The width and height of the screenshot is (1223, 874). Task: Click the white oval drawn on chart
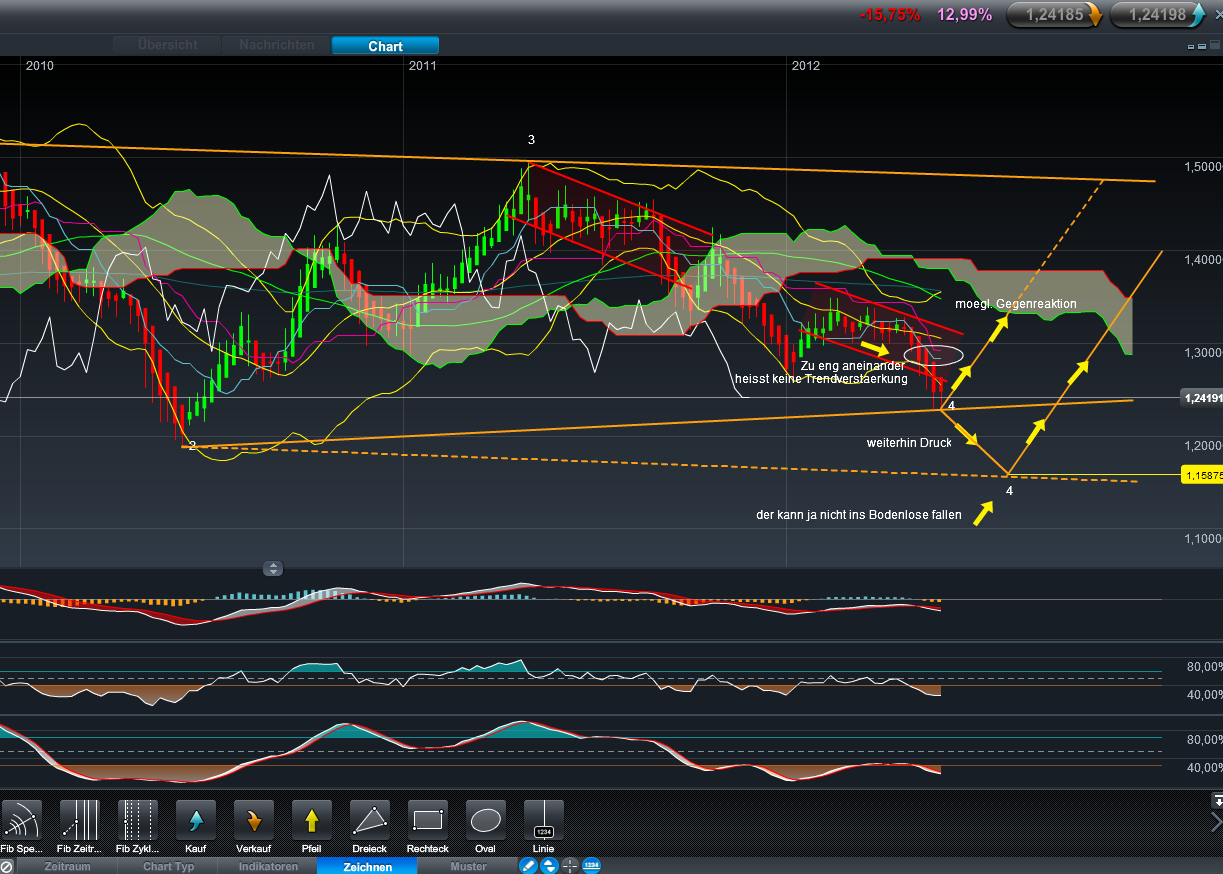click(x=934, y=354)
